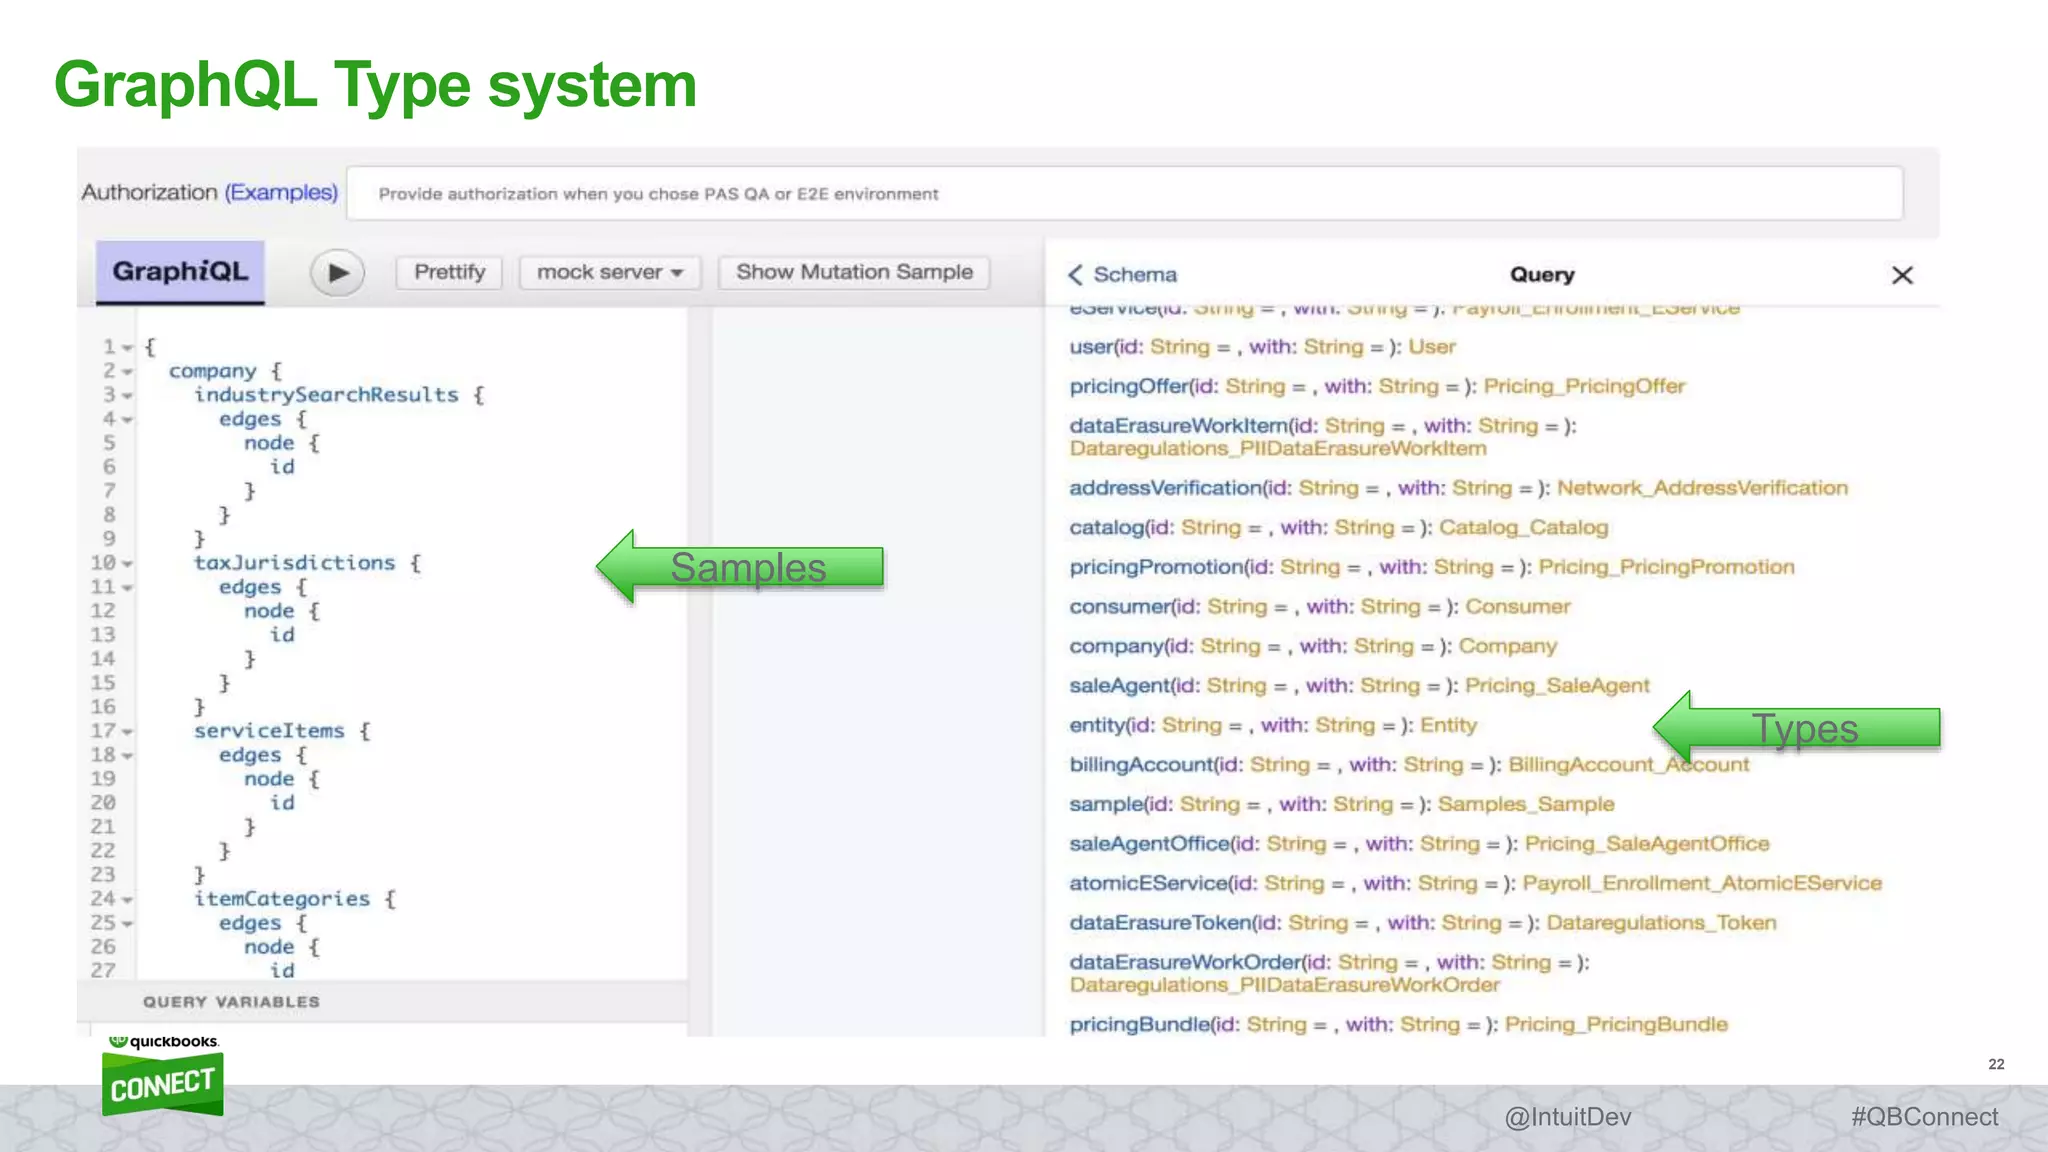Open Pricing_PricingPromotion type link

[1666, 567]
